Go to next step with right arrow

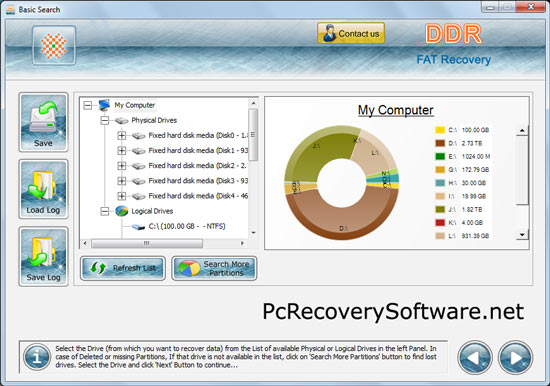(515, 357)
